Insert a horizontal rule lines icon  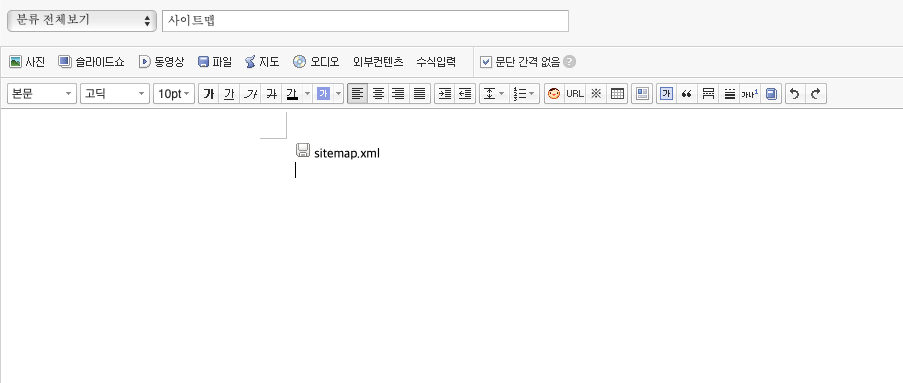729,93
